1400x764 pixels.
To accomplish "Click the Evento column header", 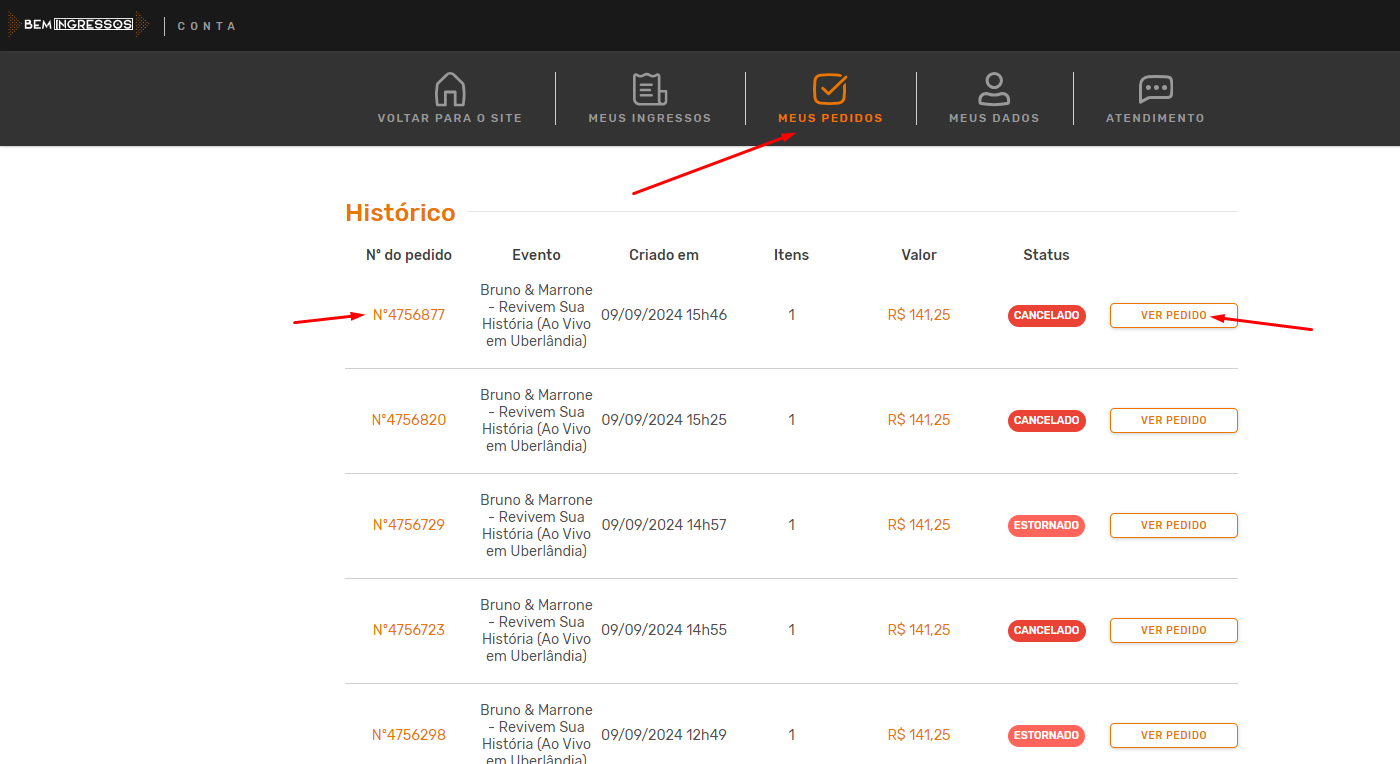I will (x=536, y=255).
